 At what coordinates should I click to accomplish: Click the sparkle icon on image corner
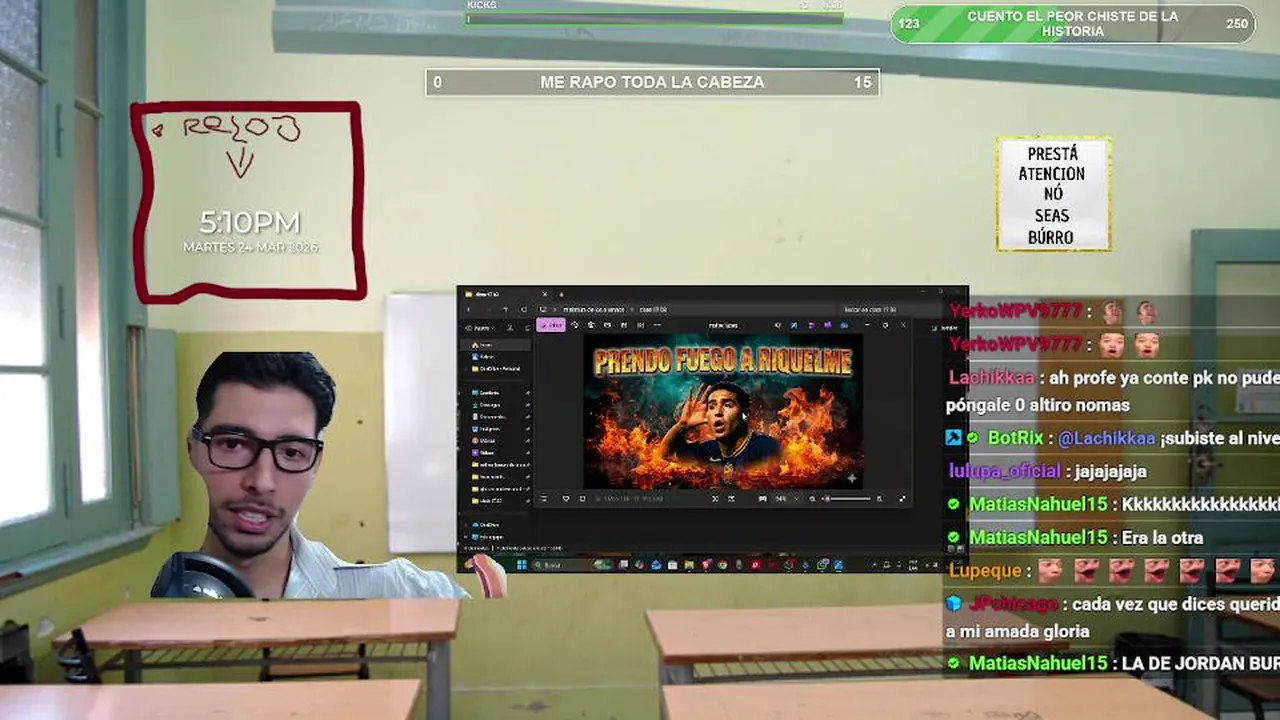pyautogui.click(x=852, y=480)
